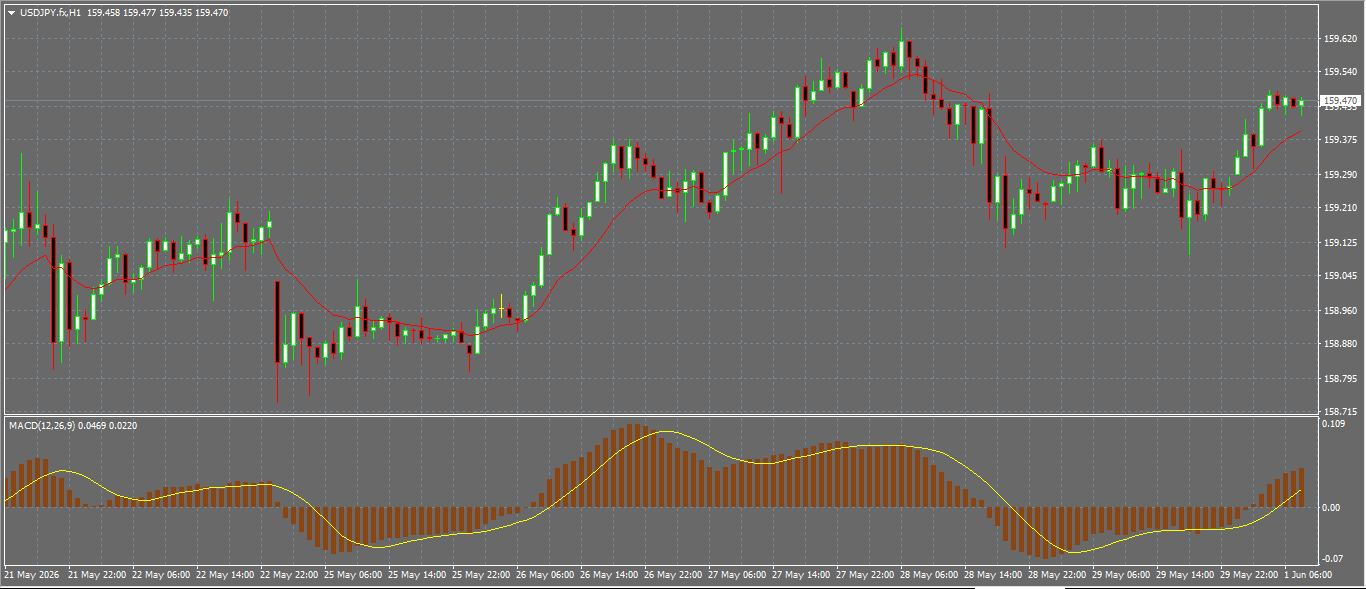Click the 25 May 22:00 time label
This screenshot has height=589, width=1366.
coord(482,576)
